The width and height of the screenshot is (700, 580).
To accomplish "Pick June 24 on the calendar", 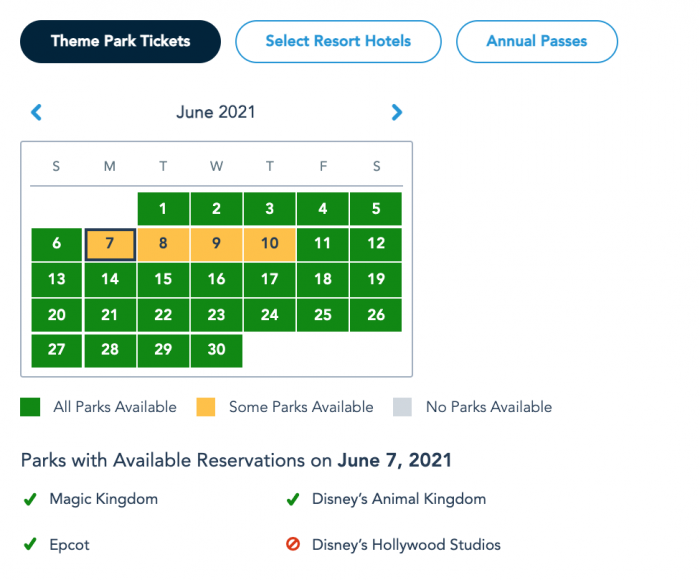I will [x=270, y=315].
